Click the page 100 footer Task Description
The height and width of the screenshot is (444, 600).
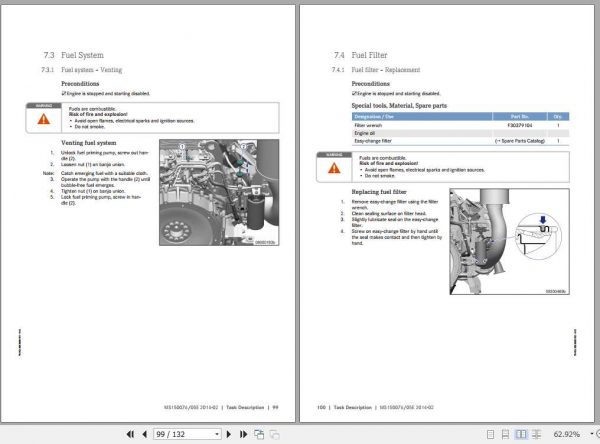[x=352, y=407]
